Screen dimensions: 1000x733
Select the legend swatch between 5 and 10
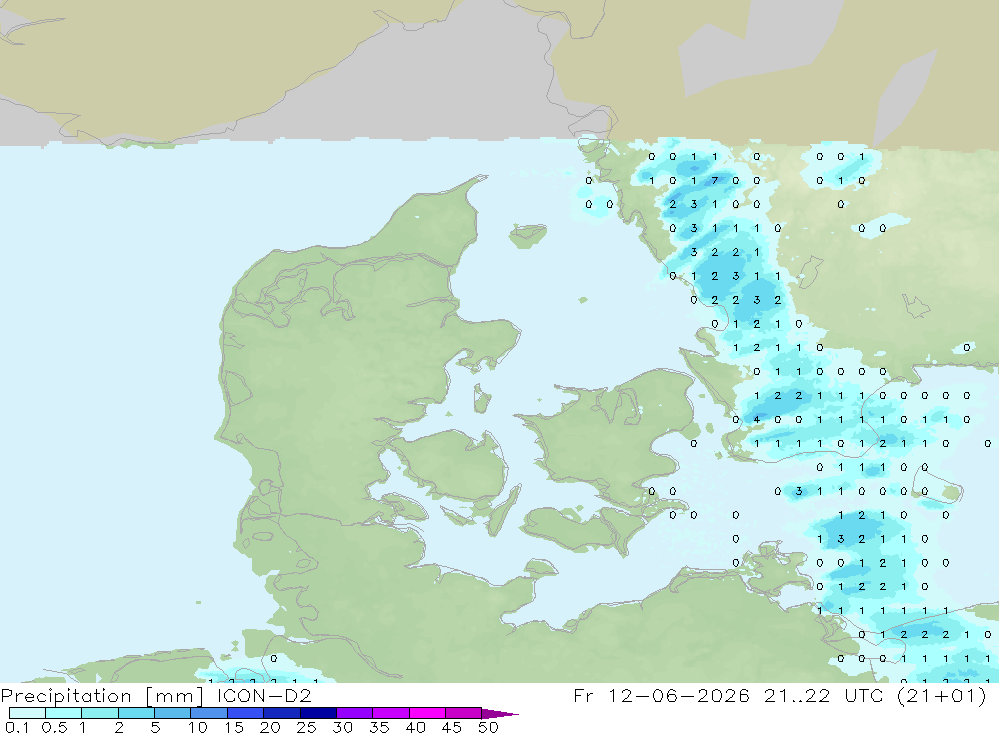[x=173, y=713]
